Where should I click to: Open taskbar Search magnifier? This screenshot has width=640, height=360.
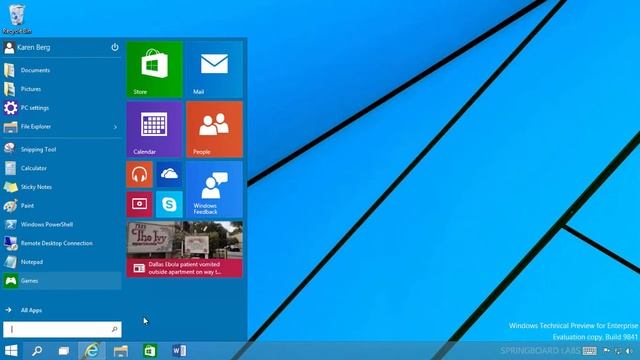click(37, 351)
